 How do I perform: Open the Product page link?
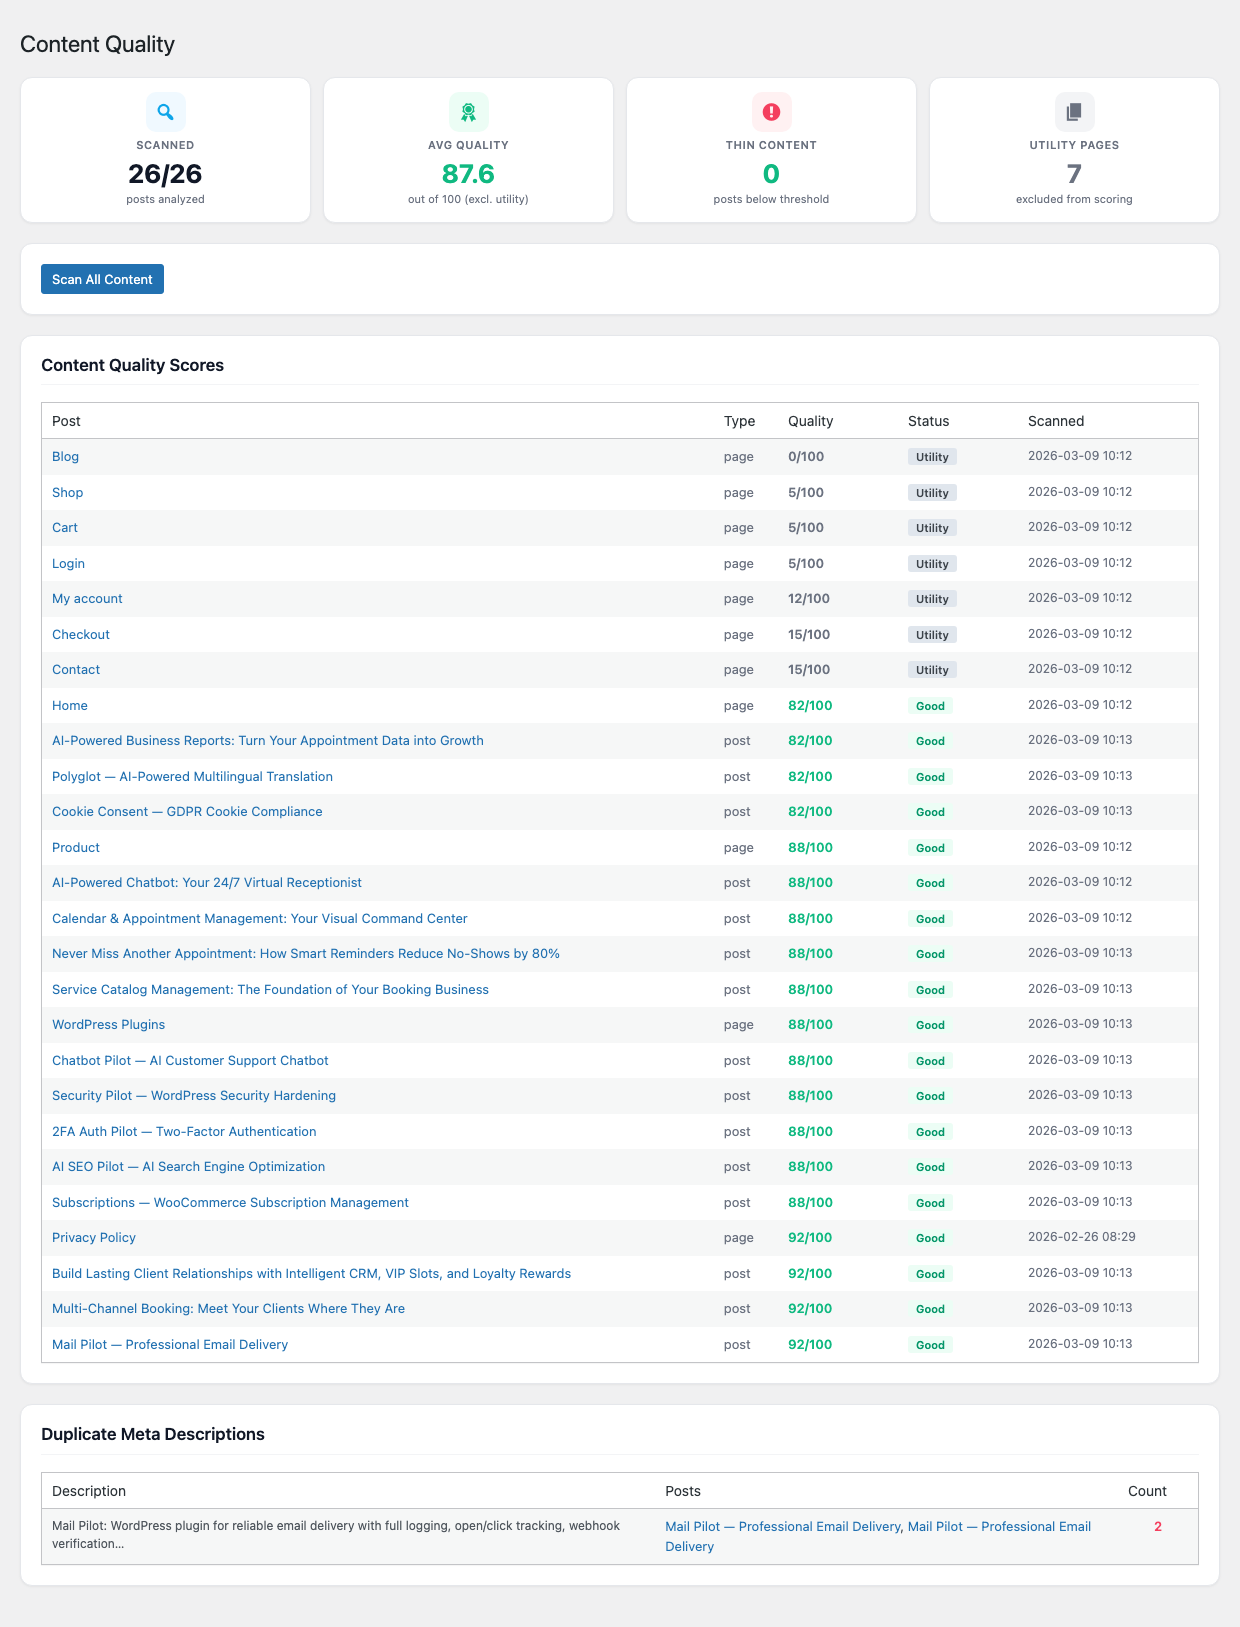[76, 847]
